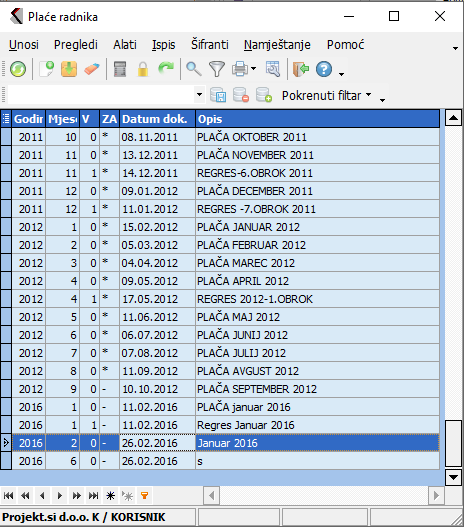Open the funnel filter icon
Image resolution: width=464 pixels, height=527 pixels.
click(217, 69)
